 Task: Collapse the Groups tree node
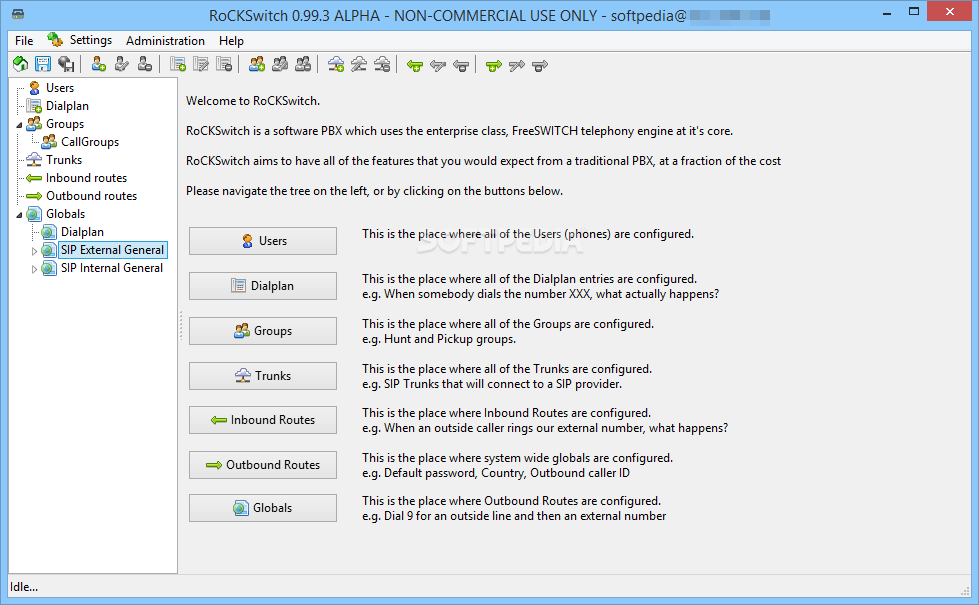[x=19, y=125]
